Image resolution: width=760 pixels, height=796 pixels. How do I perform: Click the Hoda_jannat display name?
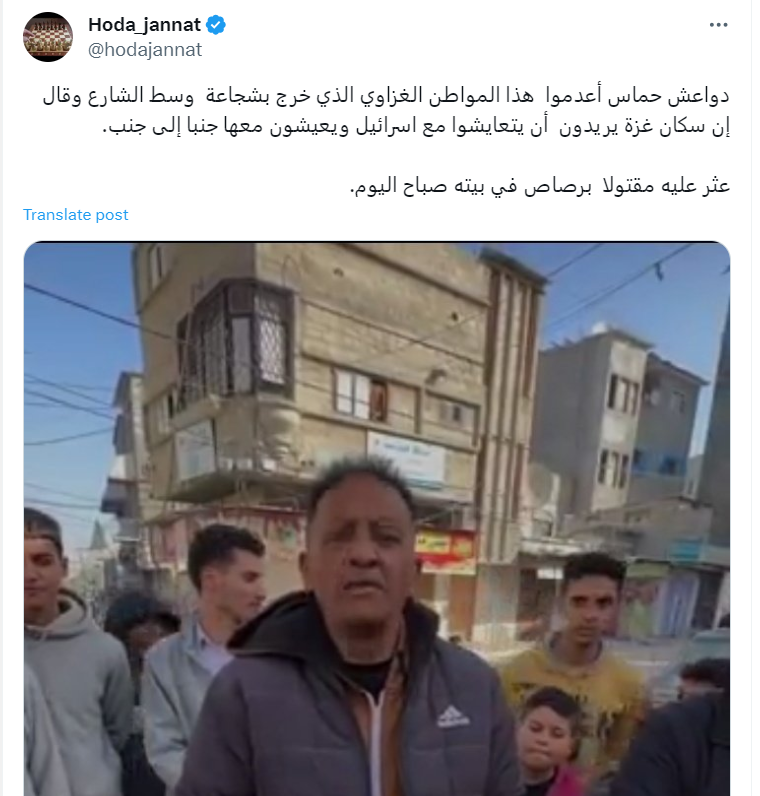[145, 25]
